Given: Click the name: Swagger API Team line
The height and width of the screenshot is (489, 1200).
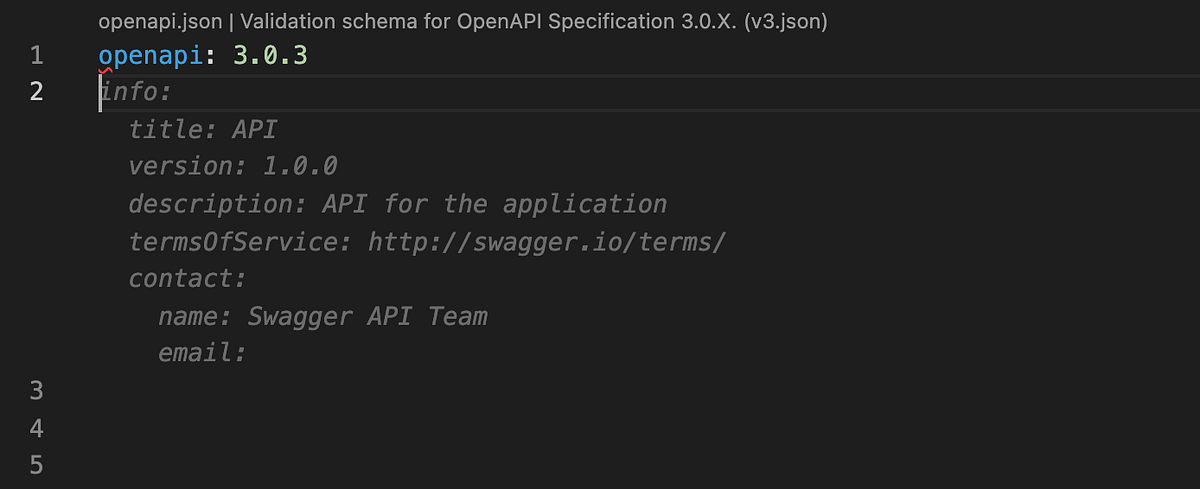Looking at the screenshot, I should [323, 316].
